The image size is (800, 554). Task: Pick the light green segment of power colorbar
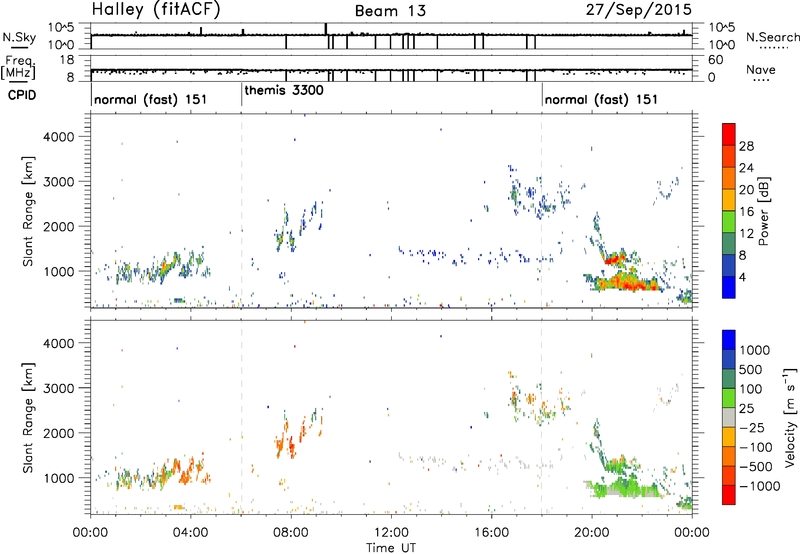pos(729,221)
